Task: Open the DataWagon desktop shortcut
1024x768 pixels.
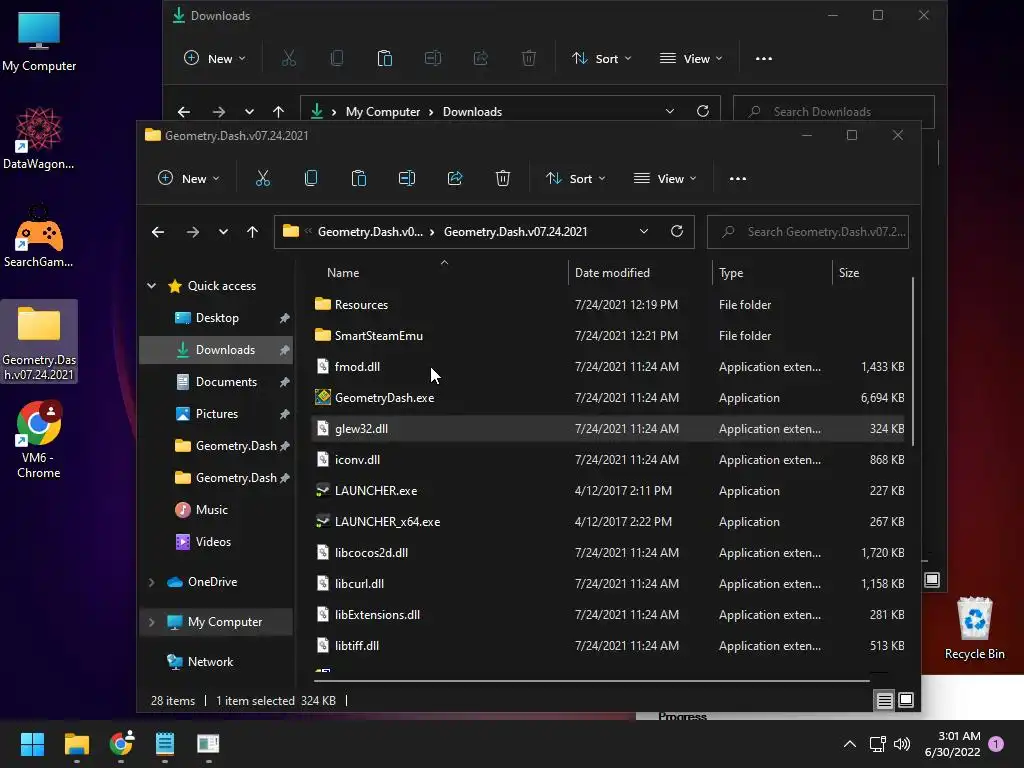Action: (39, 139)
